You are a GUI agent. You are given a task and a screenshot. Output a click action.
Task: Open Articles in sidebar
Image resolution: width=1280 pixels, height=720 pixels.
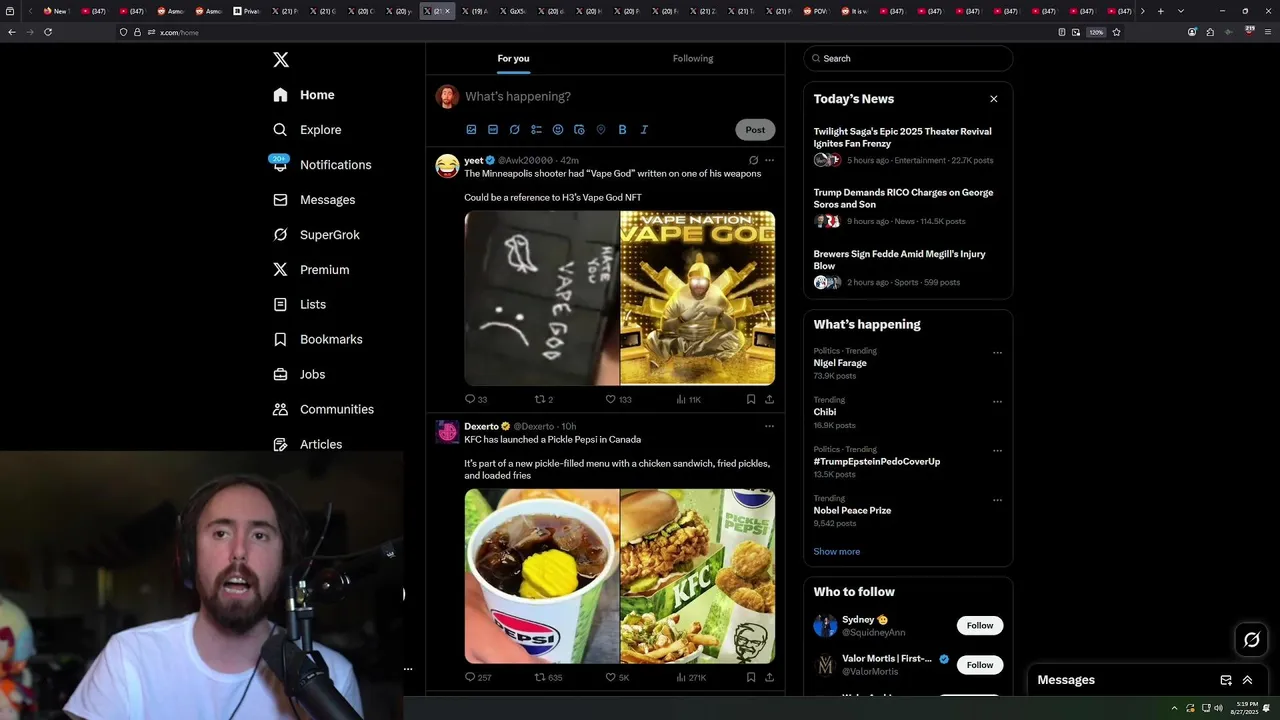pos(307,444)
